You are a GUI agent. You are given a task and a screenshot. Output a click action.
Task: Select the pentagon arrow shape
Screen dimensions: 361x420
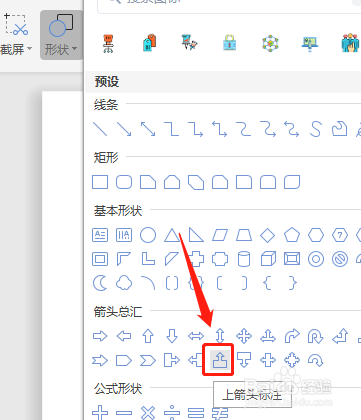(124, 360)
